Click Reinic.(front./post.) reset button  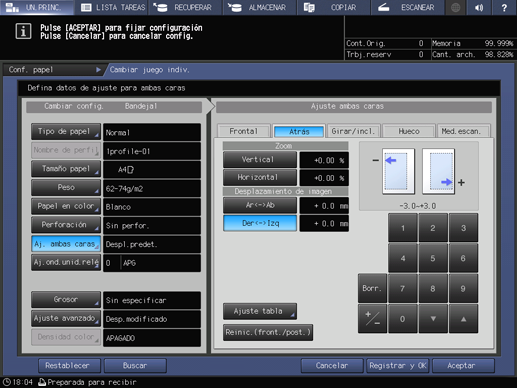(268, 332)
